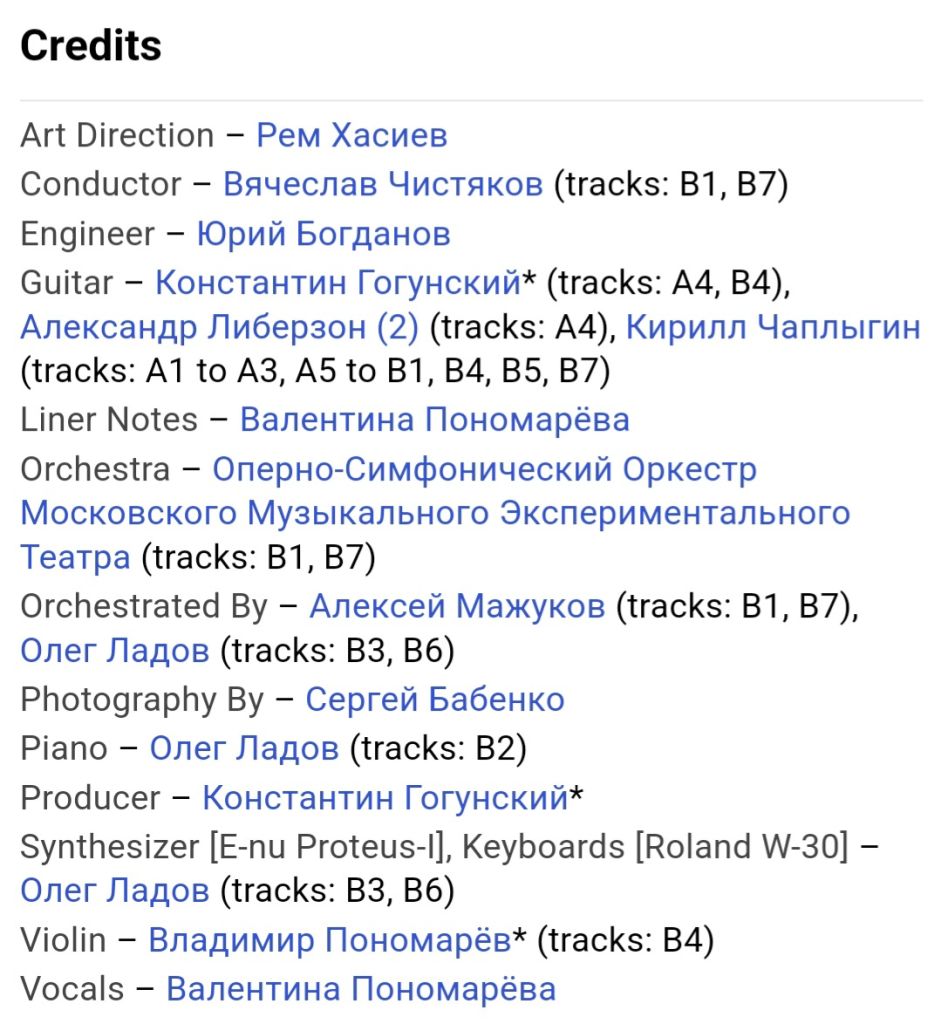Image resolution: width=941 pixels, height=1024 pixels.
Task: Open Александр Либерзон (2) artist link
Action: [x=219, y=327]
